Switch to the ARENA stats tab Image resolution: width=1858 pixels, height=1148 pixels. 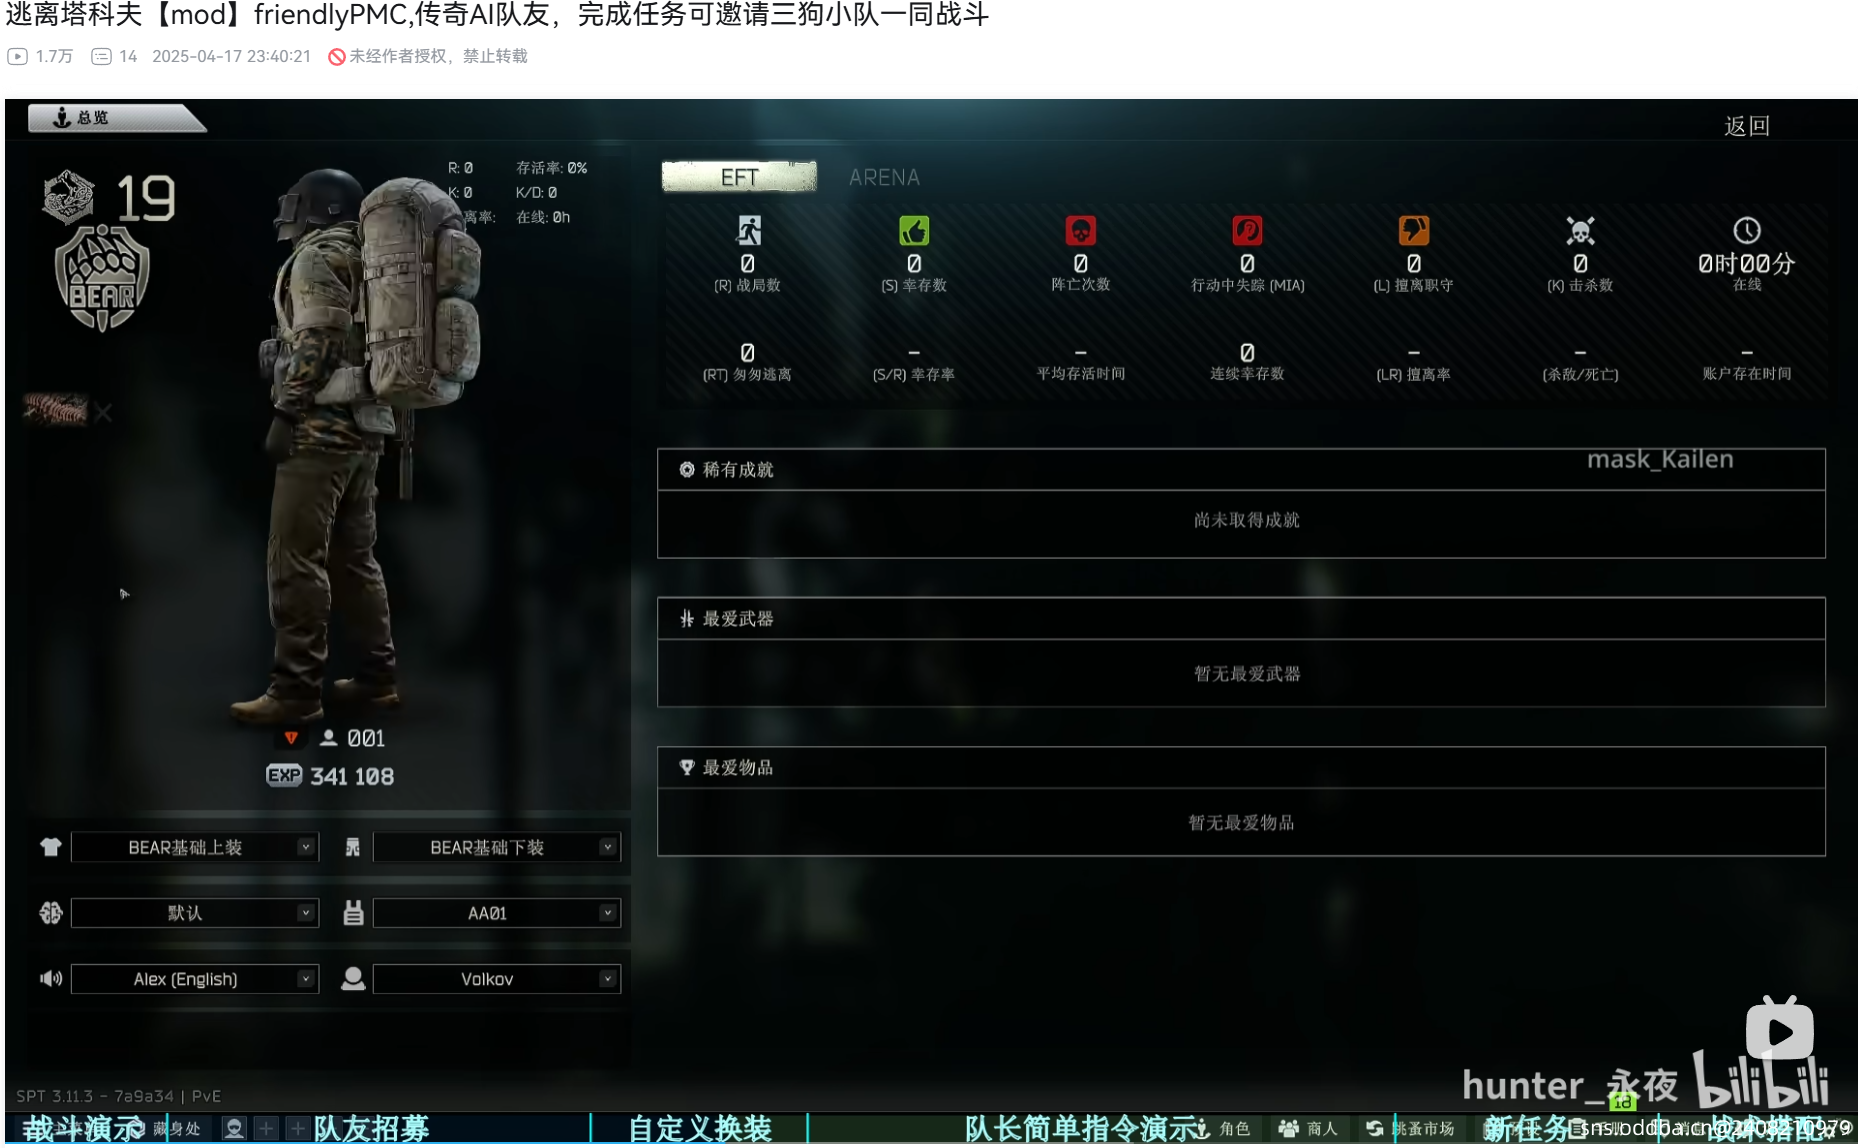[884, 177]
